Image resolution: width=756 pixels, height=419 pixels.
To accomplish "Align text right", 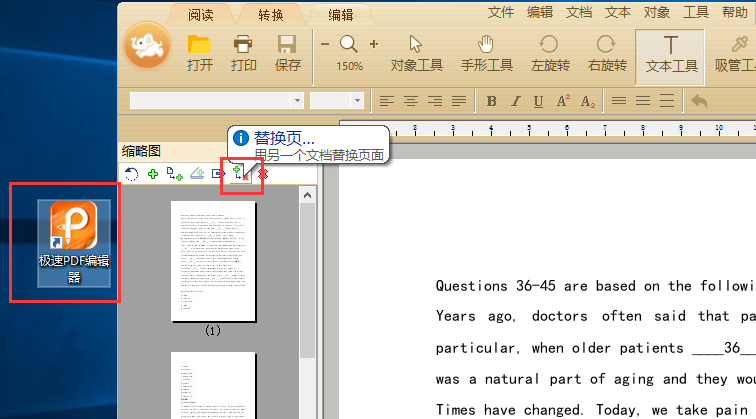I will coord(435,101).
